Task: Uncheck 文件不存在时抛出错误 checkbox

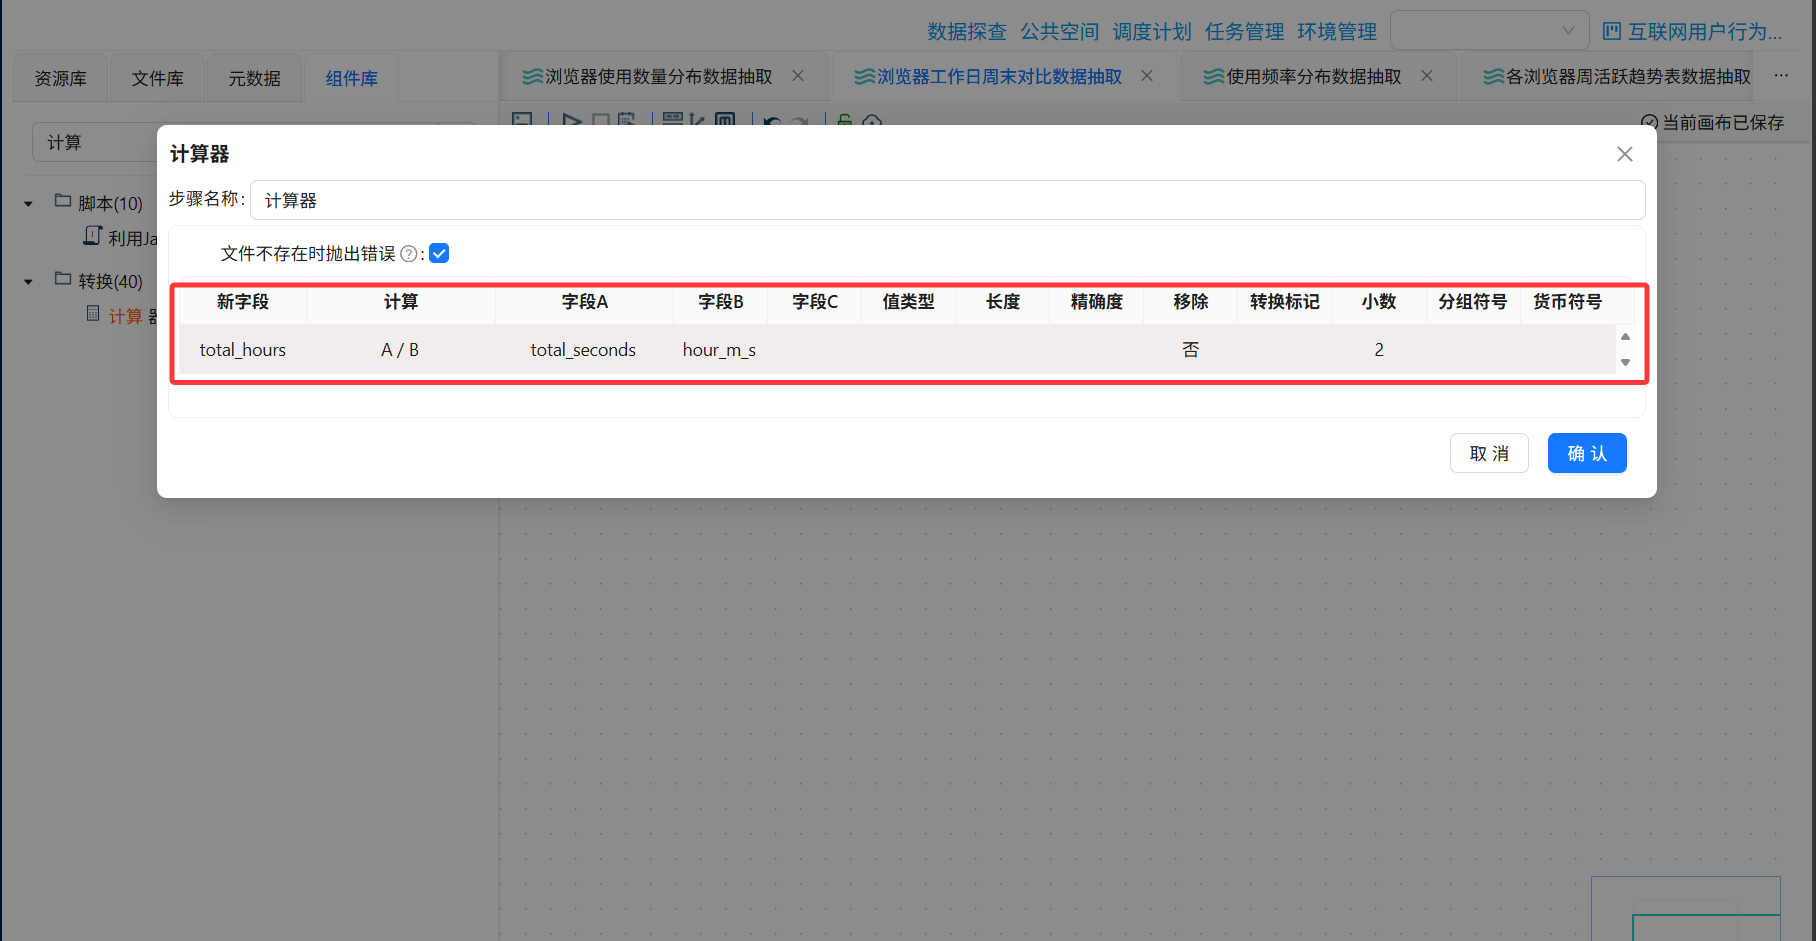Action: pyautogui.click(x=439, y=253)
